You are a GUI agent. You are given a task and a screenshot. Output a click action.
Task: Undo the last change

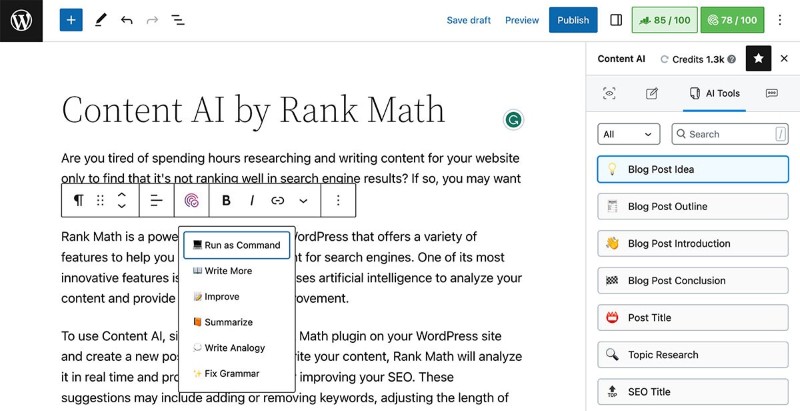(x=127, y=20)
